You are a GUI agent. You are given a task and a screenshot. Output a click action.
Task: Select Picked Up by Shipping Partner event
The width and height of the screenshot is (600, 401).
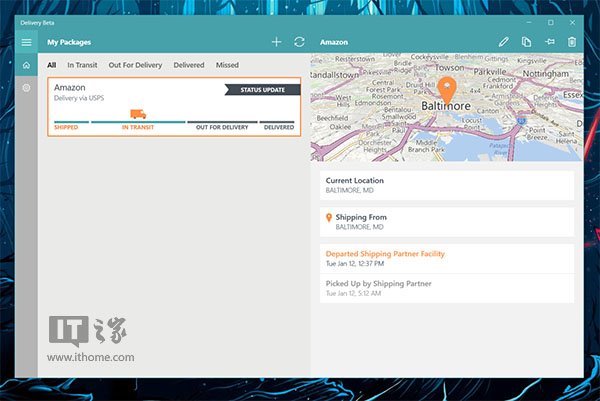point(447,288)
